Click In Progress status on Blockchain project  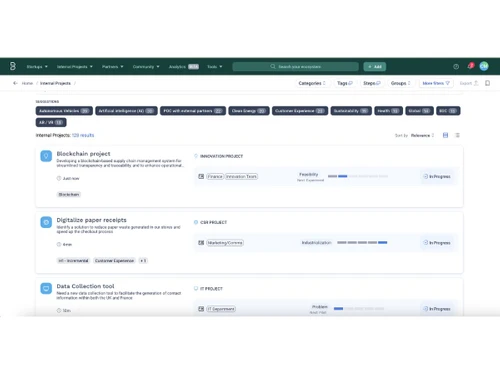point(437,176)
